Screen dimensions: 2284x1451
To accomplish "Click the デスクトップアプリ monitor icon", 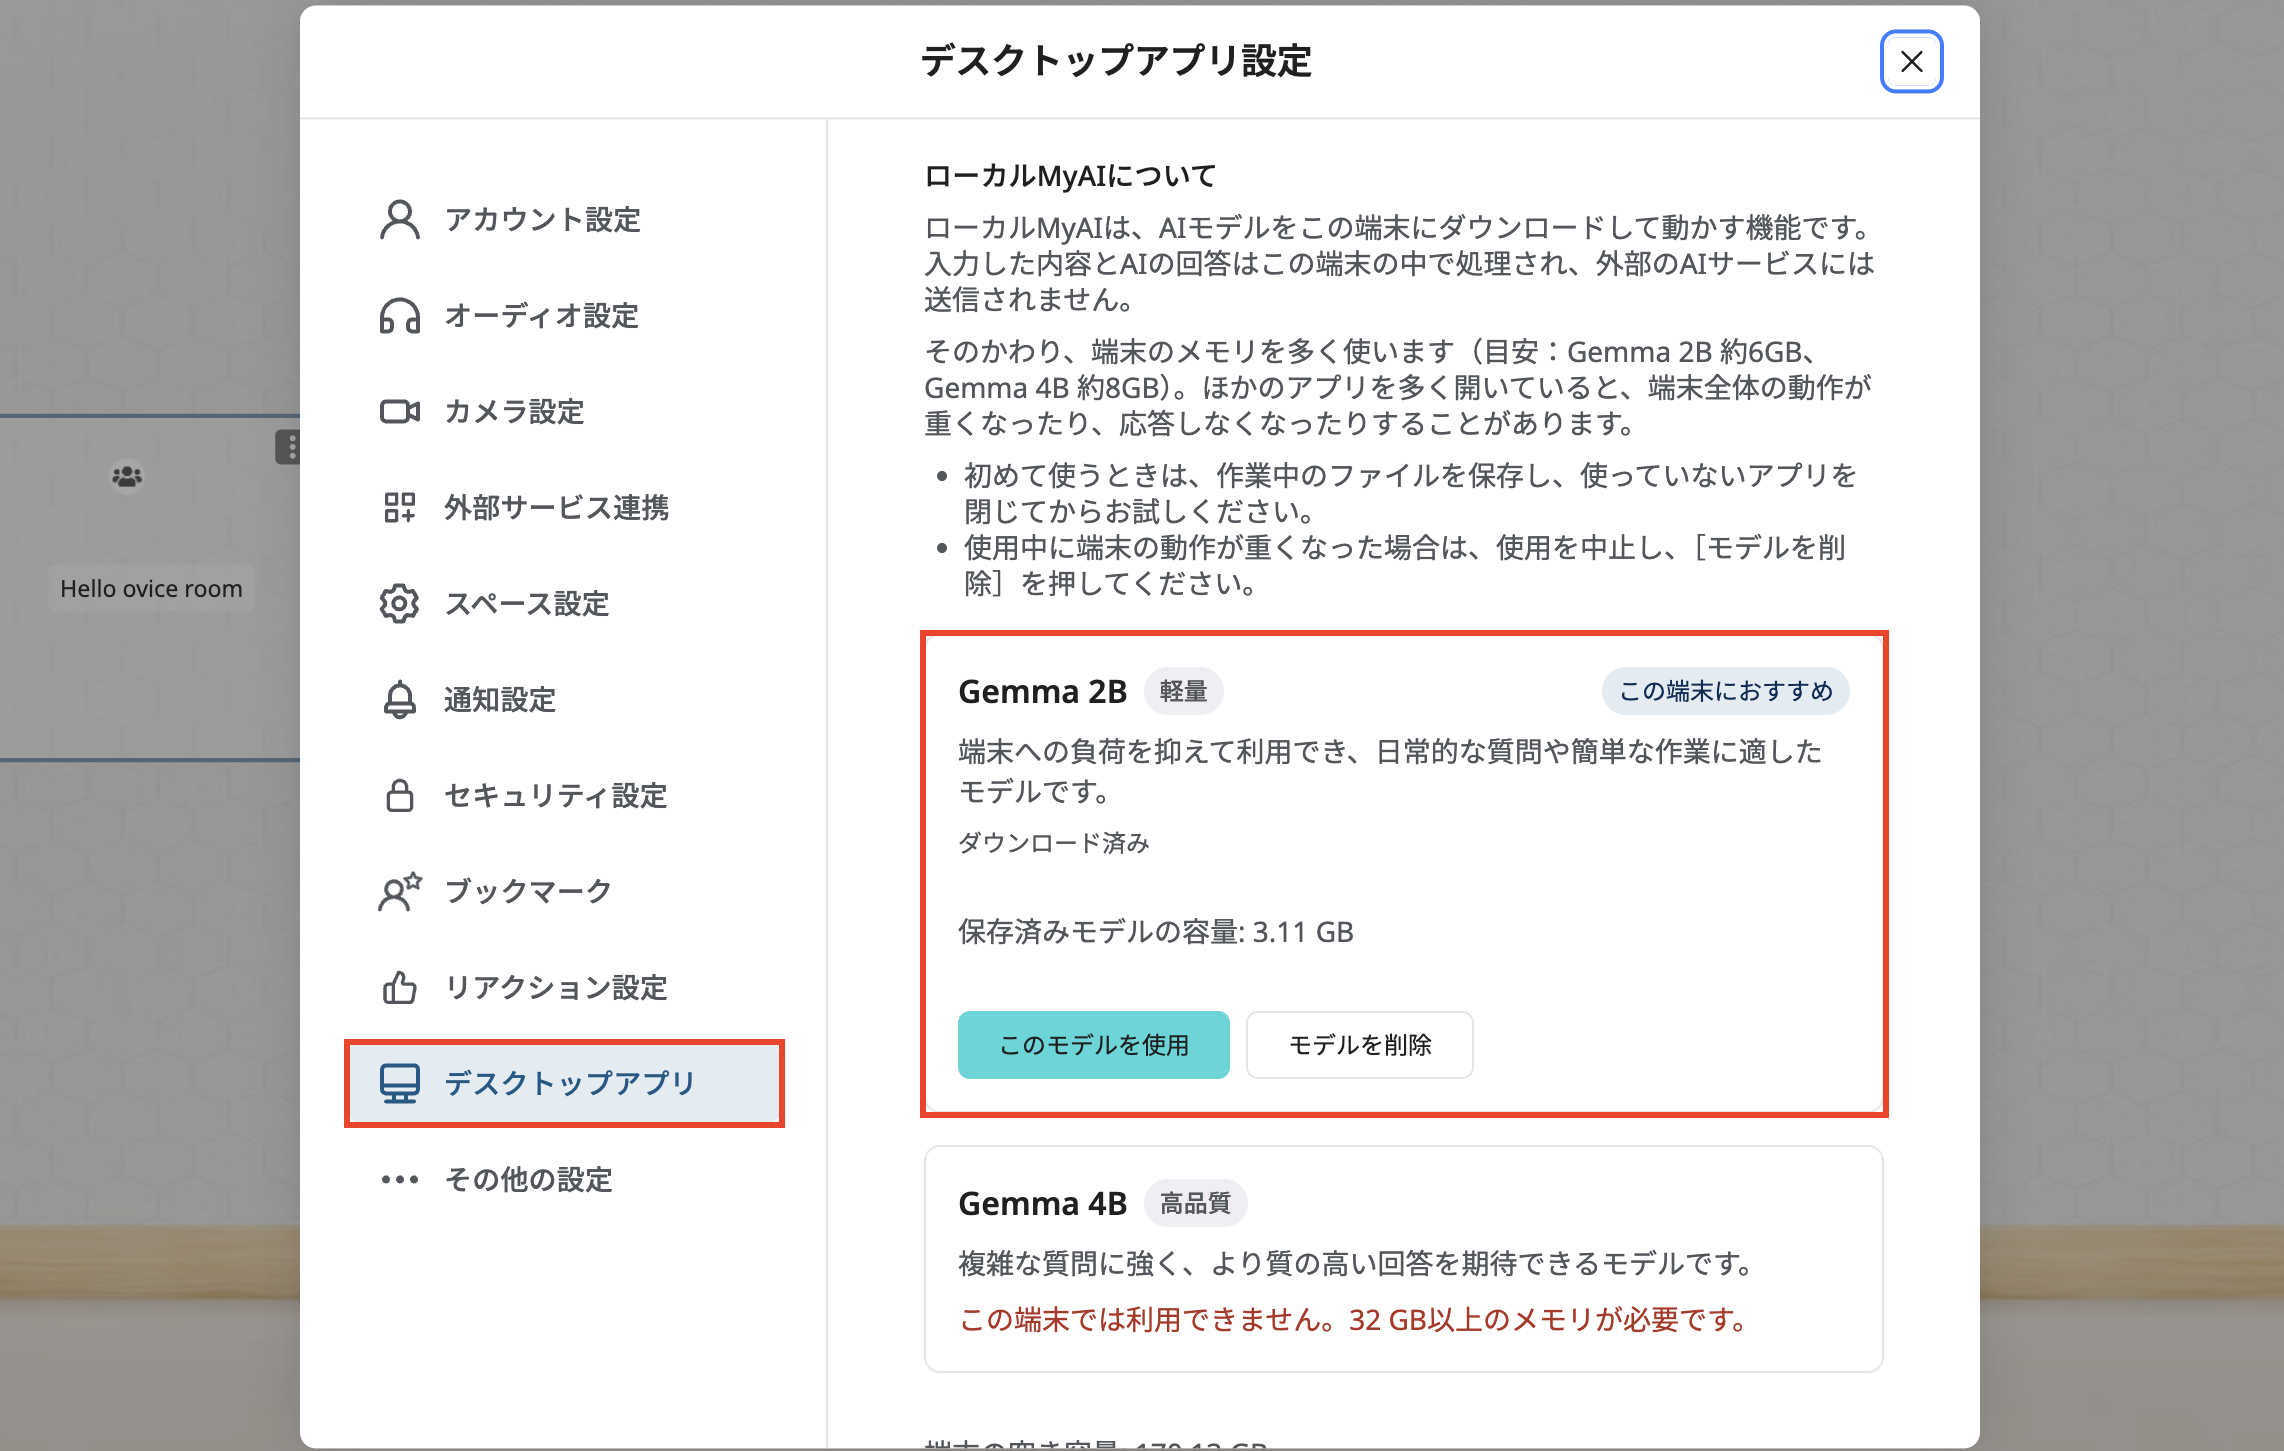I will coord(400,1083).
